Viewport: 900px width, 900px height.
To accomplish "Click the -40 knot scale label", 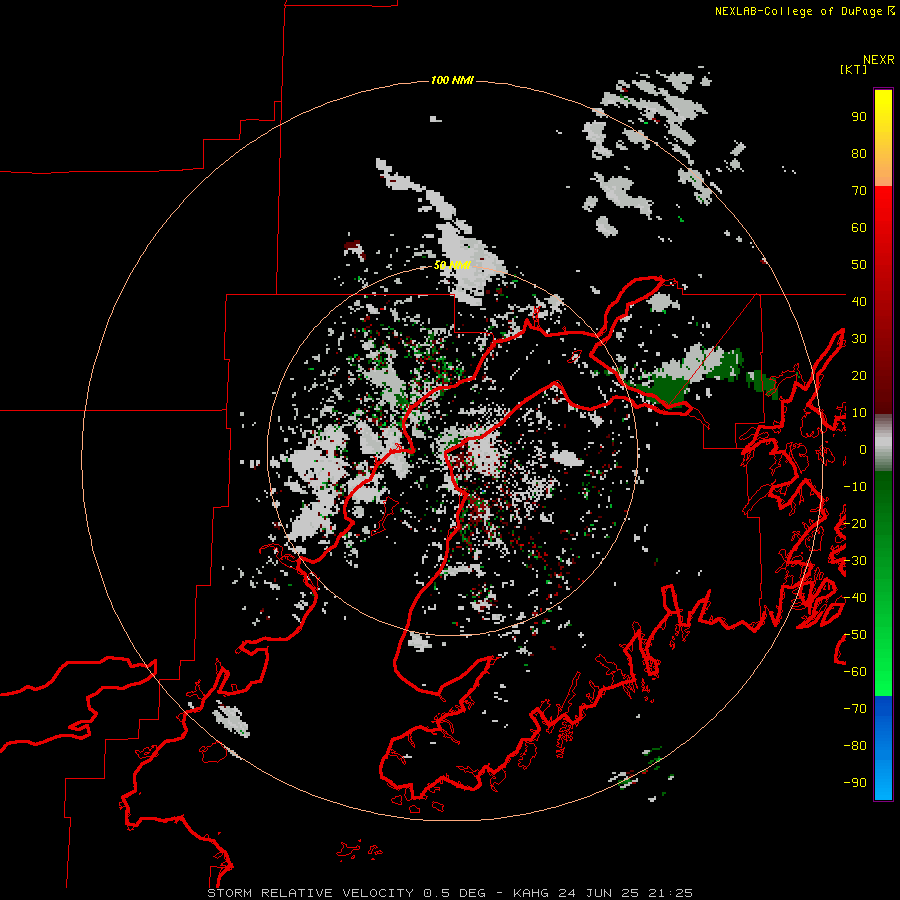I will [855, 598].
